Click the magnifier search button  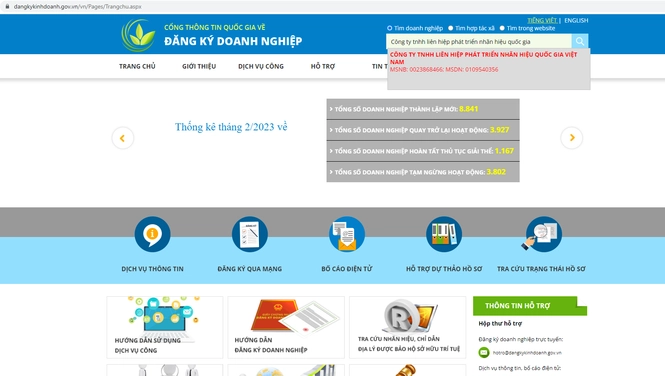point(579,41)
